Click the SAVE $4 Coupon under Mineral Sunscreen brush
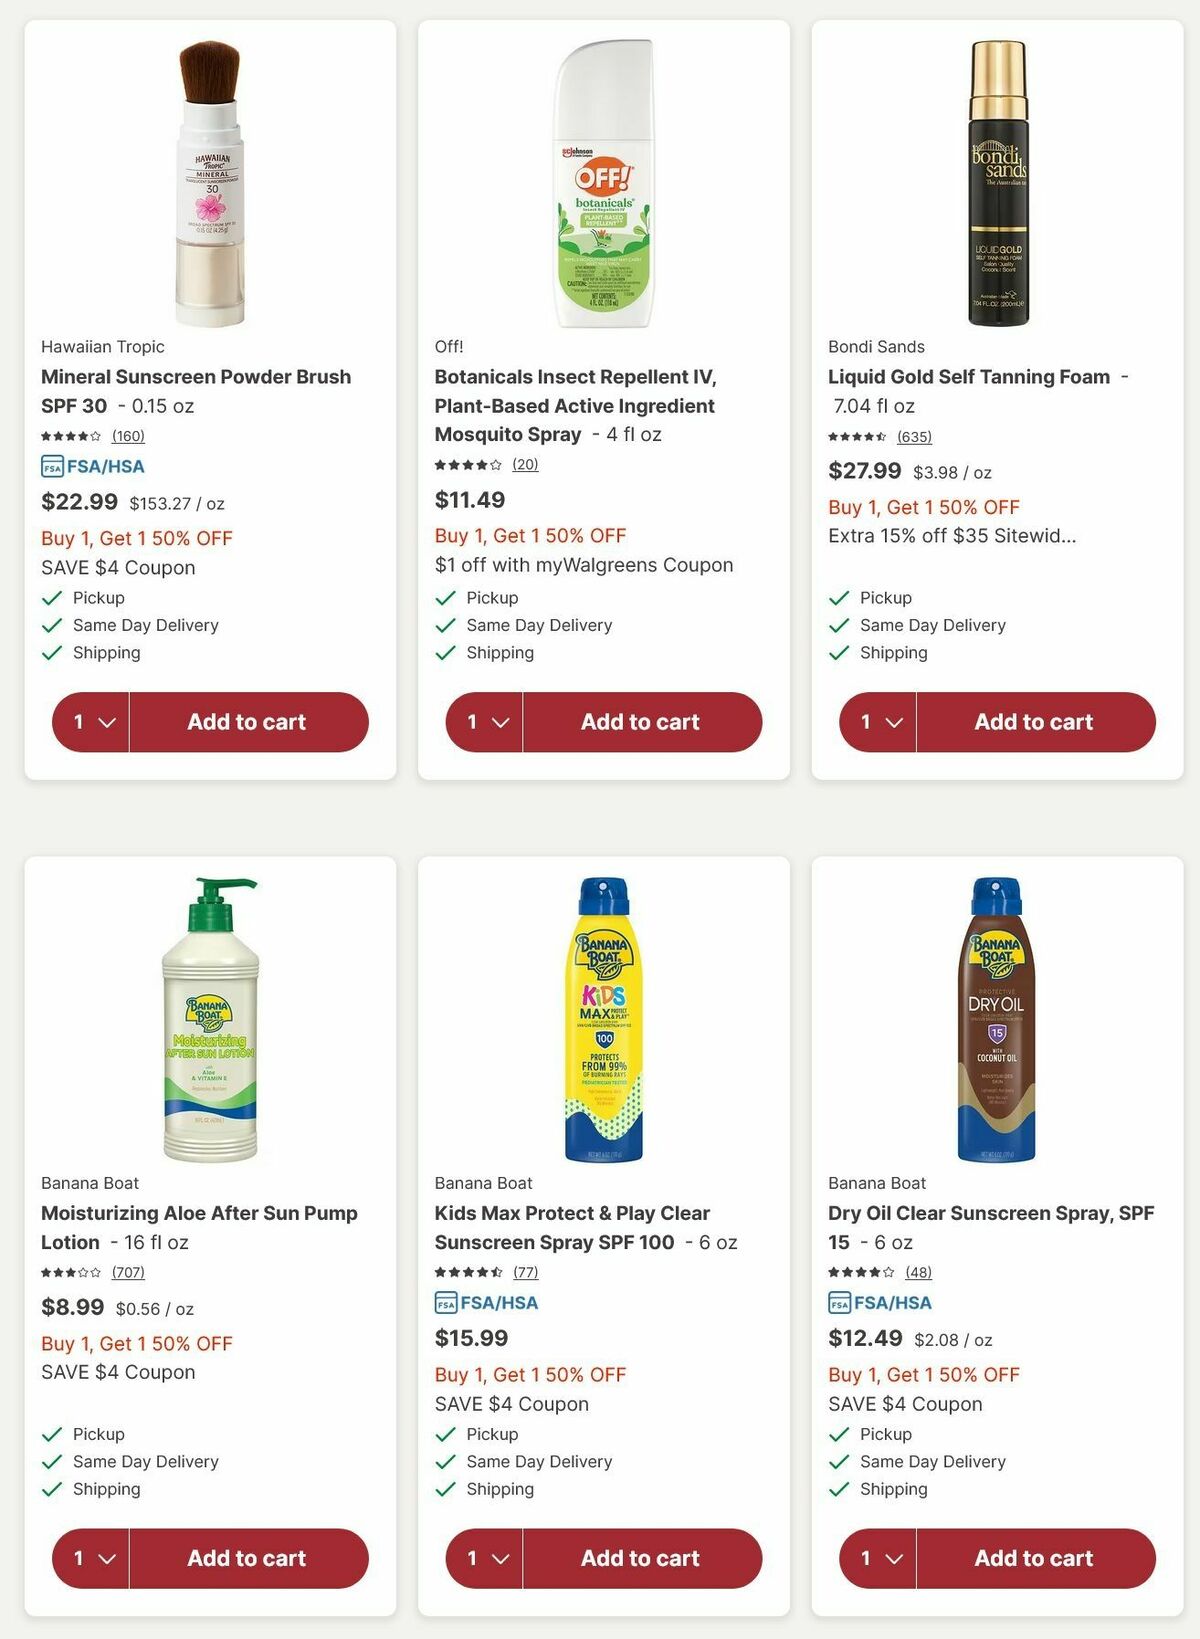The image size is (1200, 1639). 117,567
